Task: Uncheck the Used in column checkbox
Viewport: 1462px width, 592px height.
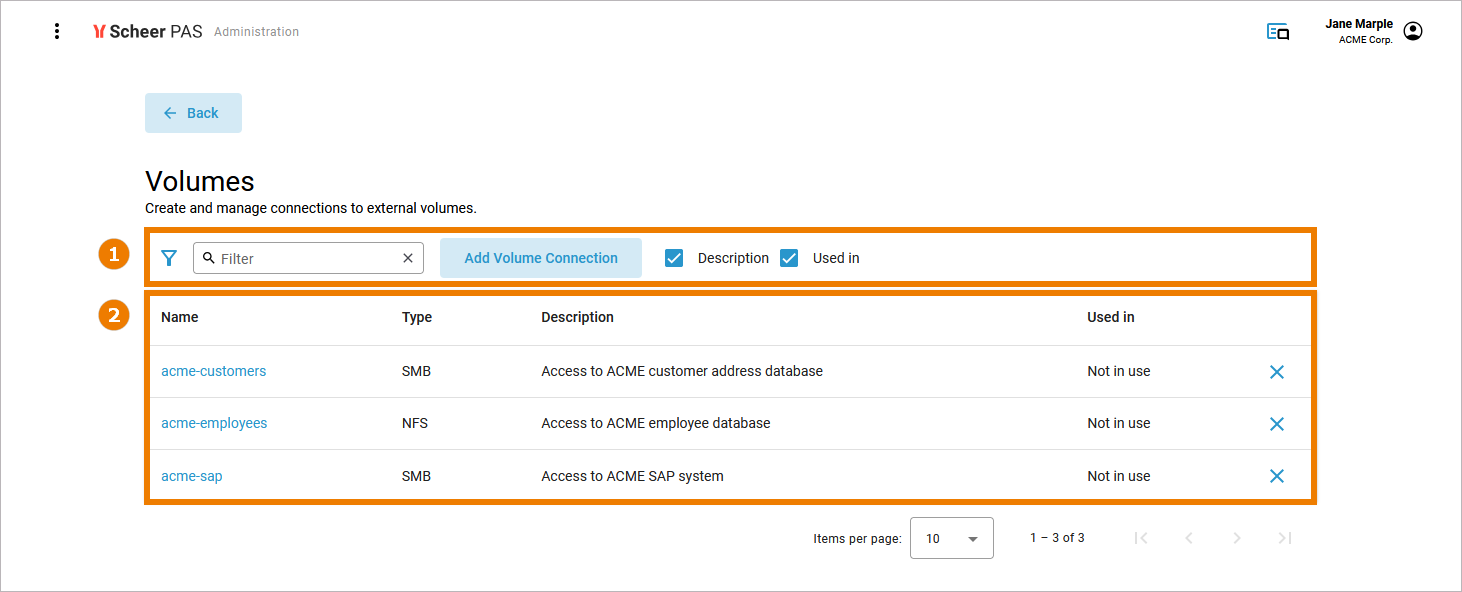Action: (x=790, y=258)
